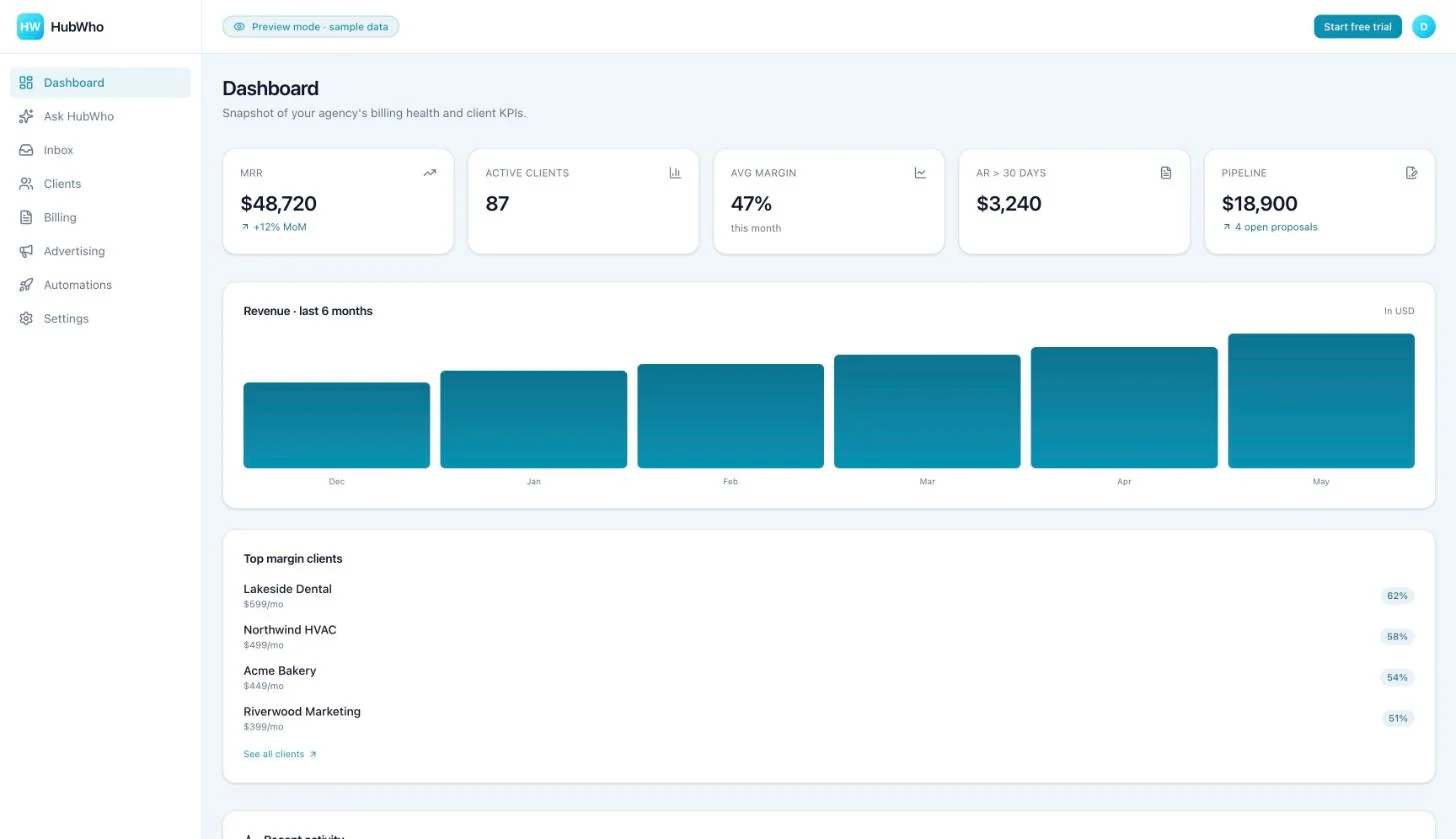Click the $3,240 AR value
This screenshot has width=1456, height=839.
1009,204
